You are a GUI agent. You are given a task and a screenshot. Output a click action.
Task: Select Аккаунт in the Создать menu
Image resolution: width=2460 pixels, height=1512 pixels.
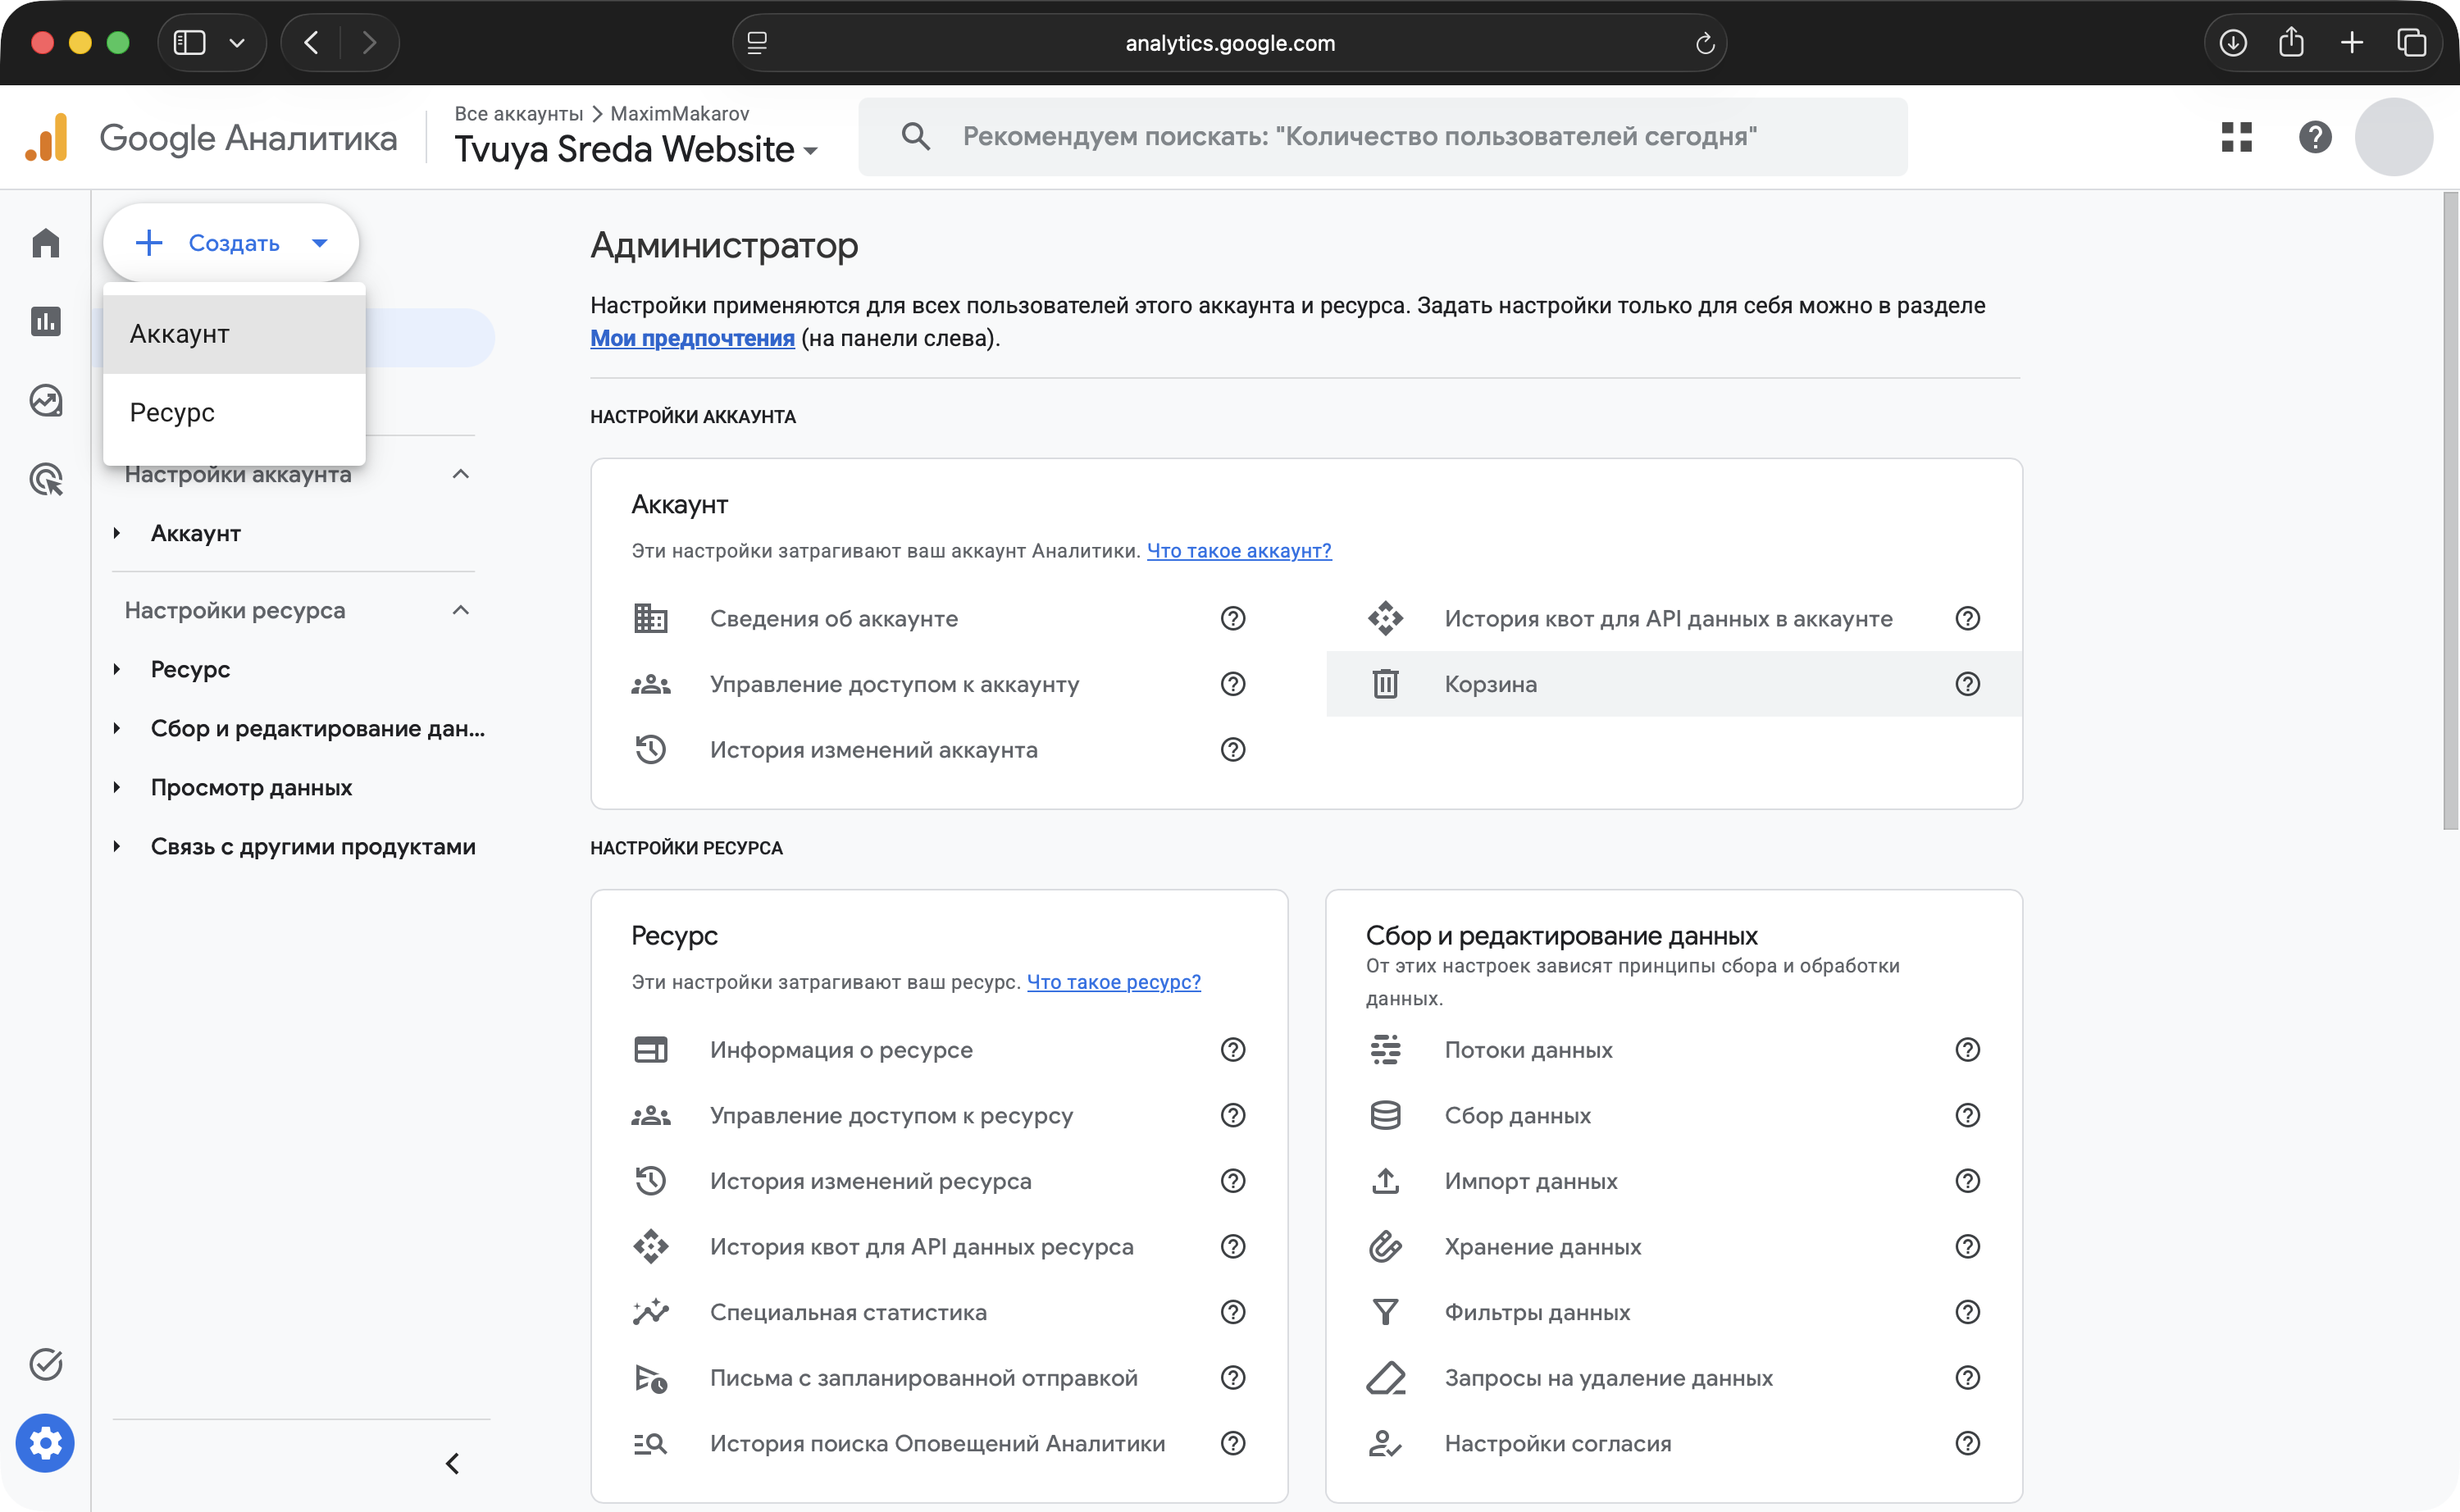[235, 334]
